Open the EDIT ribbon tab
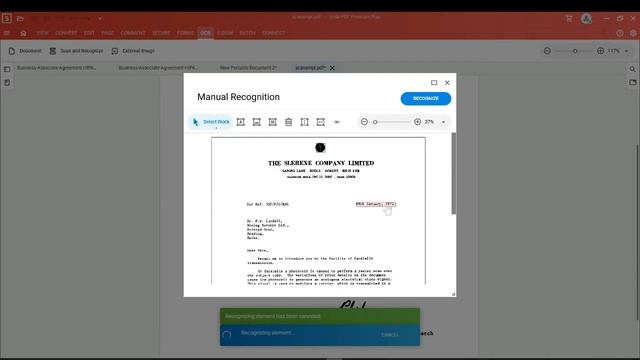The height and width of the screenshot is (360, 640). click(89, 33)
